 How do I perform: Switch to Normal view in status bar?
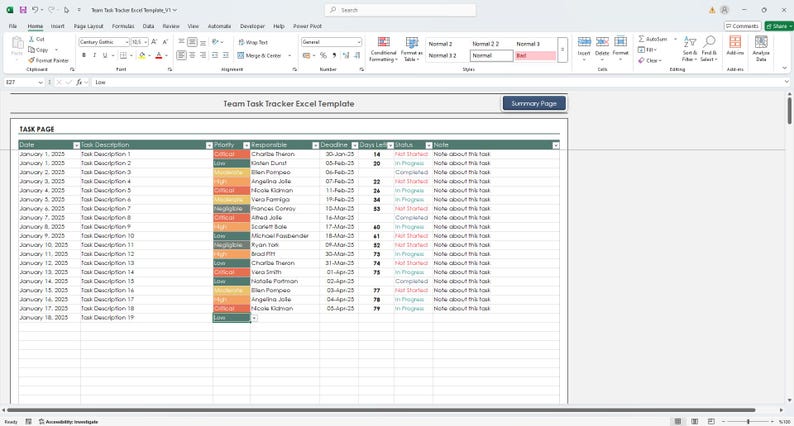[678, 421]
